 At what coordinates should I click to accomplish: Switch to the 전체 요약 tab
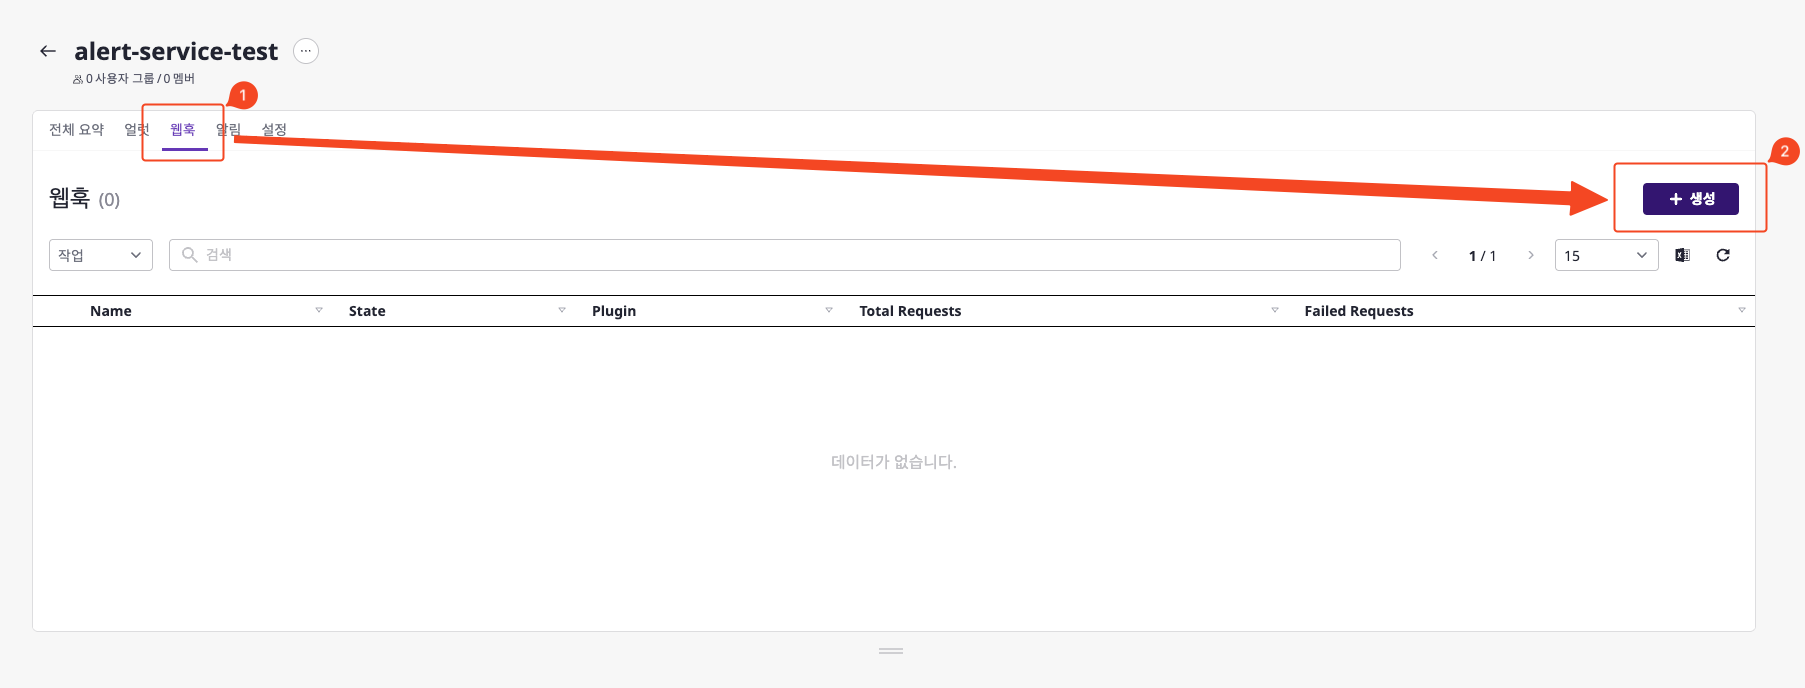coord(76,130)
